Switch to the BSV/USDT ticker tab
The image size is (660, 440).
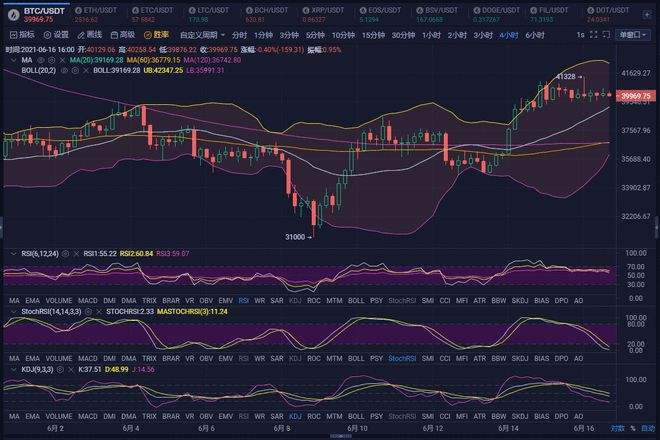(x=436, y=15)
